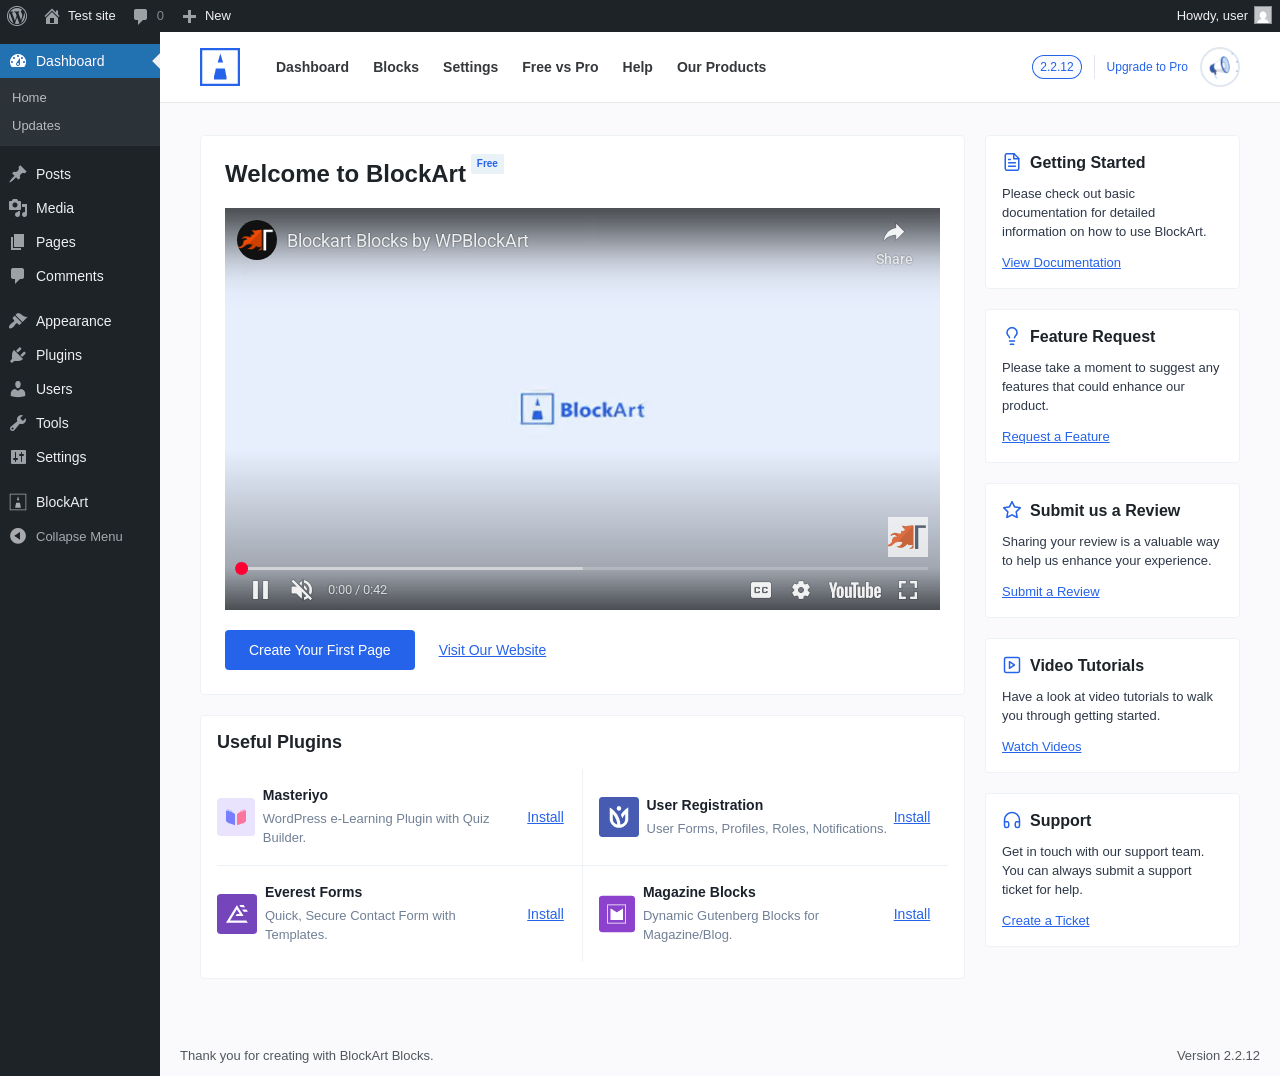Install the Masteriyo plugin

545,817
